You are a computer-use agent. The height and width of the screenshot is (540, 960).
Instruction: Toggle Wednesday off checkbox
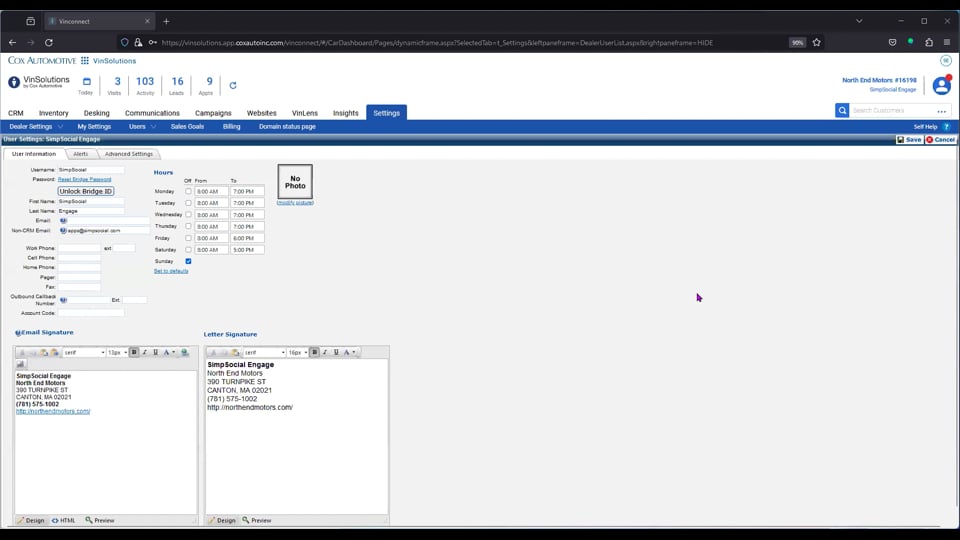click(x=189, y=214)
